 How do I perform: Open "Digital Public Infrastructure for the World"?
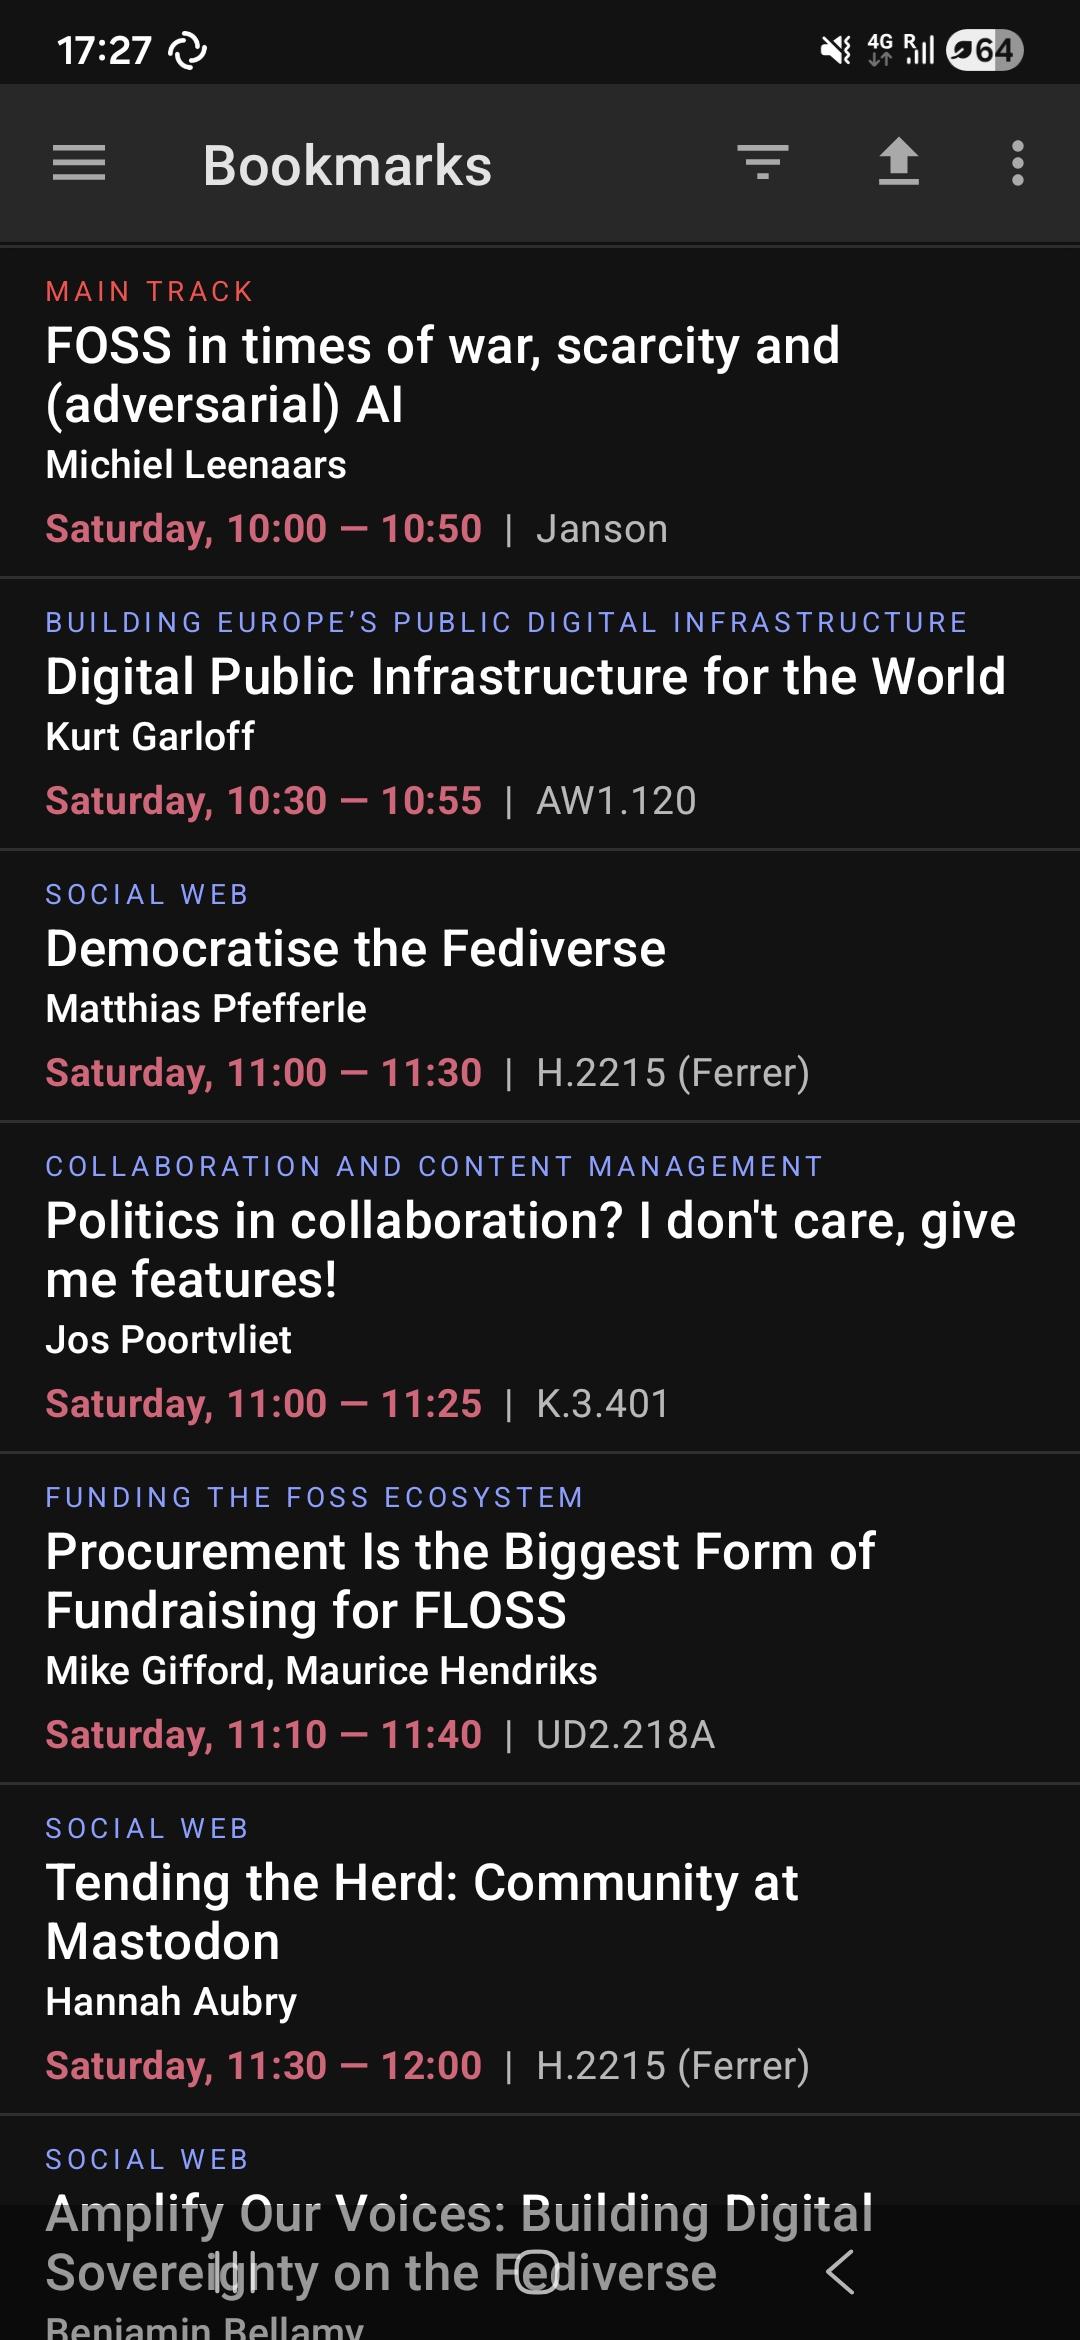click(x=525, y=677)
